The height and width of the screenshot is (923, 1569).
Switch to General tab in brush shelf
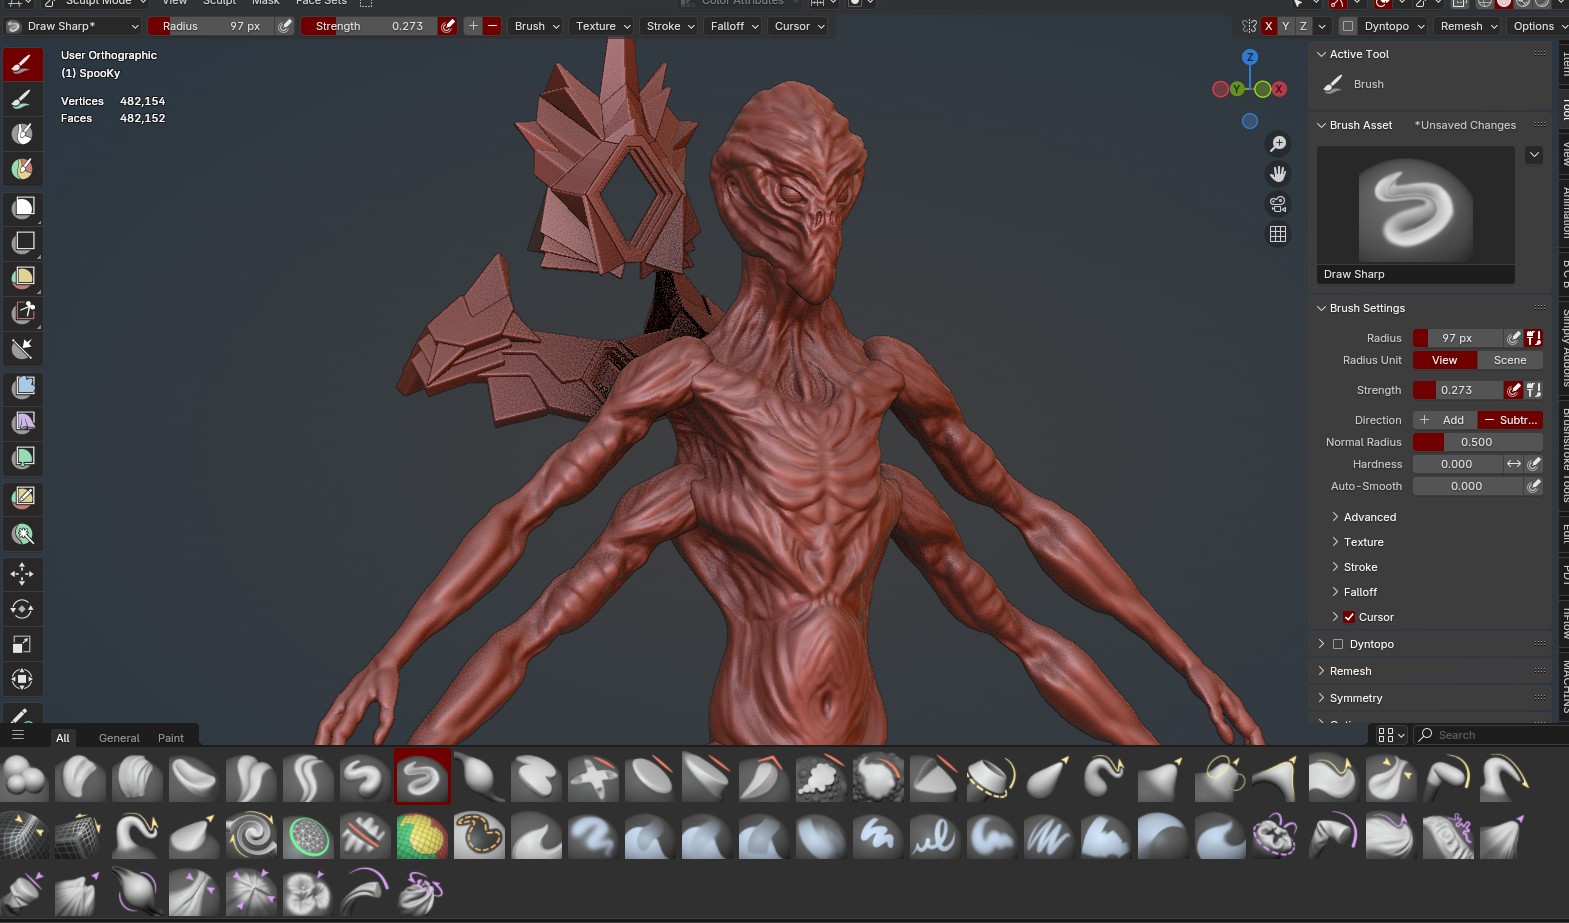pyautogui.click(x=119, y=738)
